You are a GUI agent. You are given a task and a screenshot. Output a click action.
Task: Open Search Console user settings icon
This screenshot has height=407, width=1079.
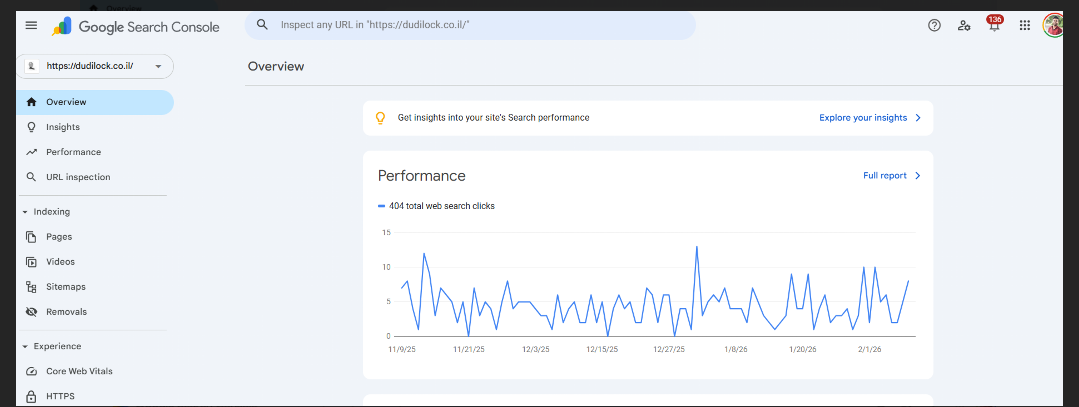point(964,26)
